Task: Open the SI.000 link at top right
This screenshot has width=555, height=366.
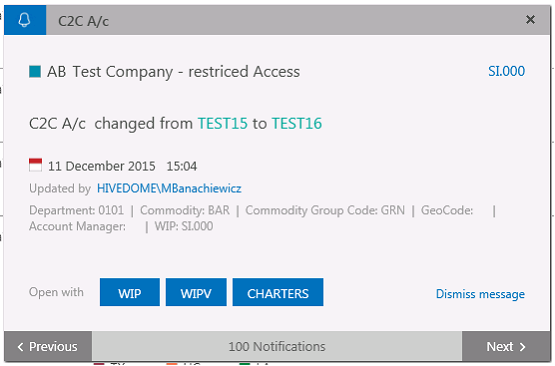Action: (506, 71)
